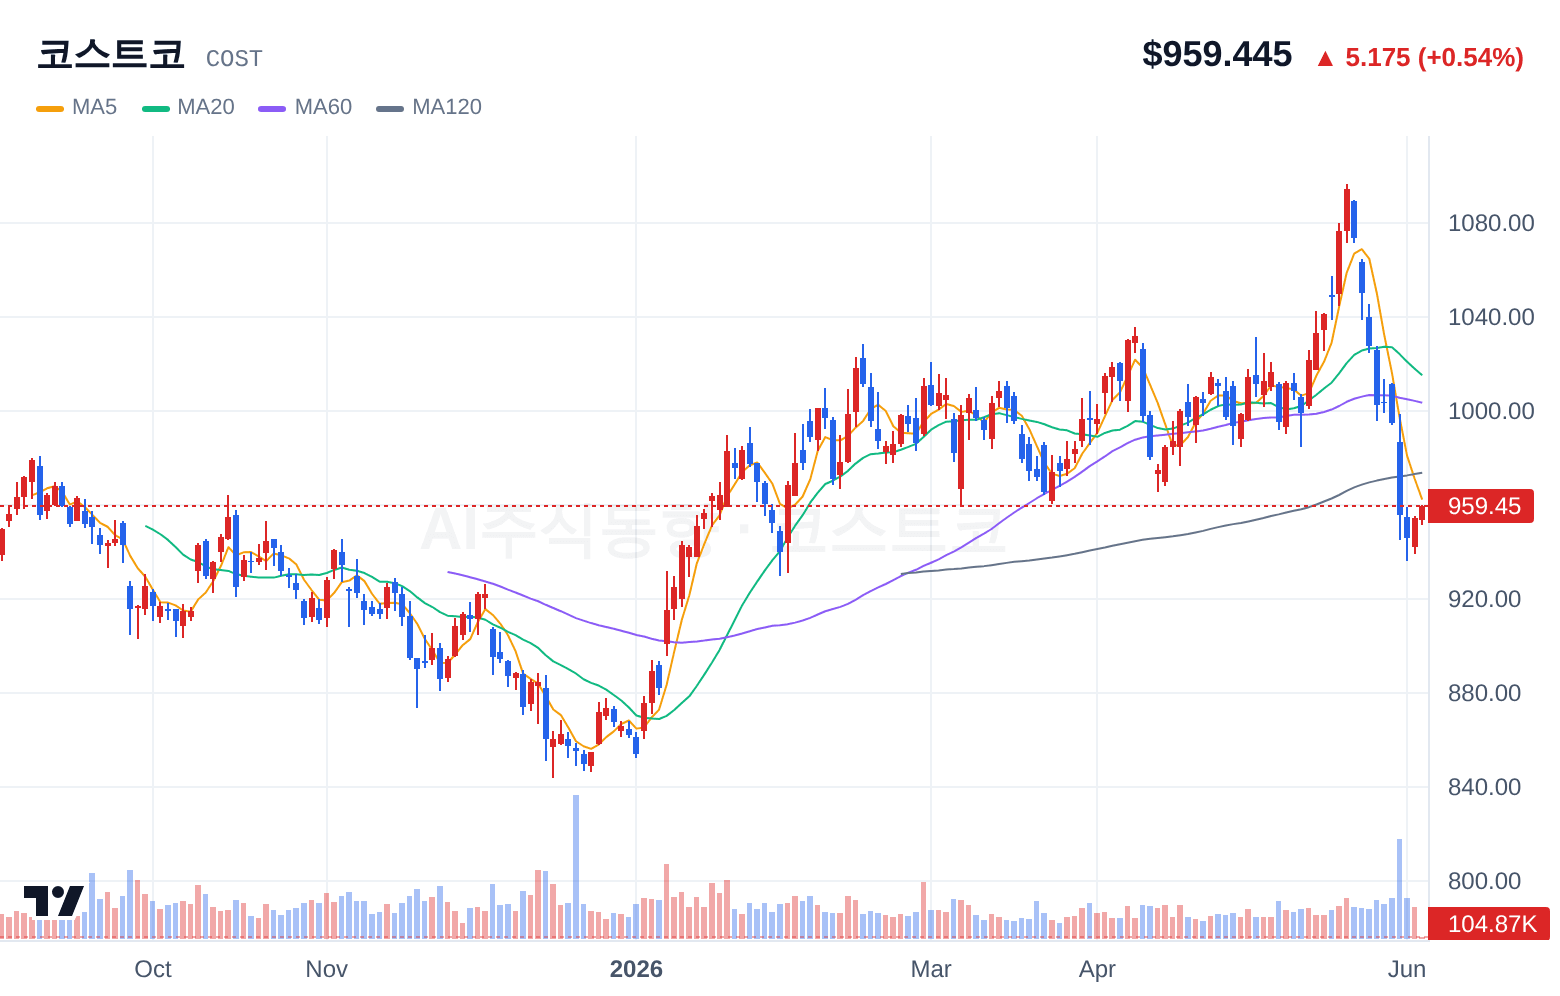Image resolution: width=1560 pixels, height=996 pixels.
Task: Click the MA5 orange legend swatch
Action: 50,108
